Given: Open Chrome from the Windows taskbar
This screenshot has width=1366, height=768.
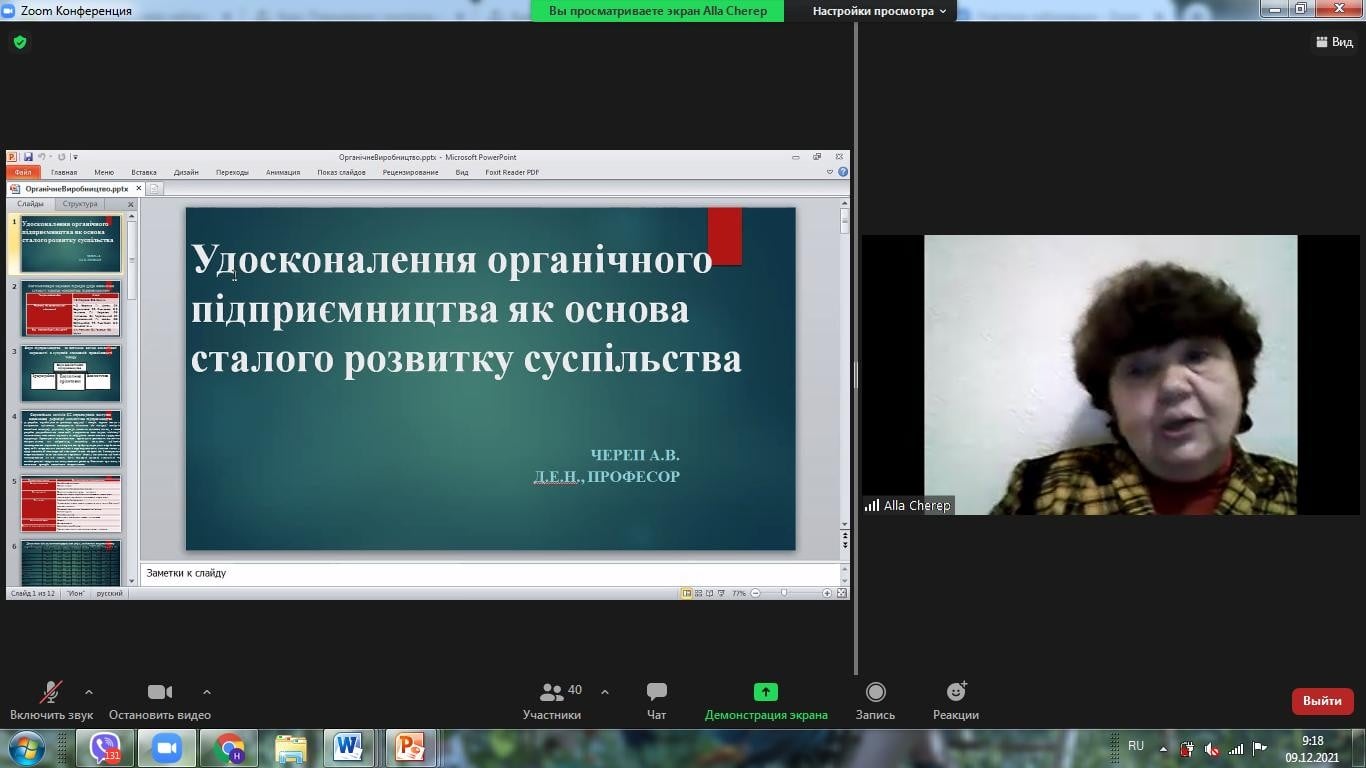Looking at the screenshot, I should click(229, 748).
